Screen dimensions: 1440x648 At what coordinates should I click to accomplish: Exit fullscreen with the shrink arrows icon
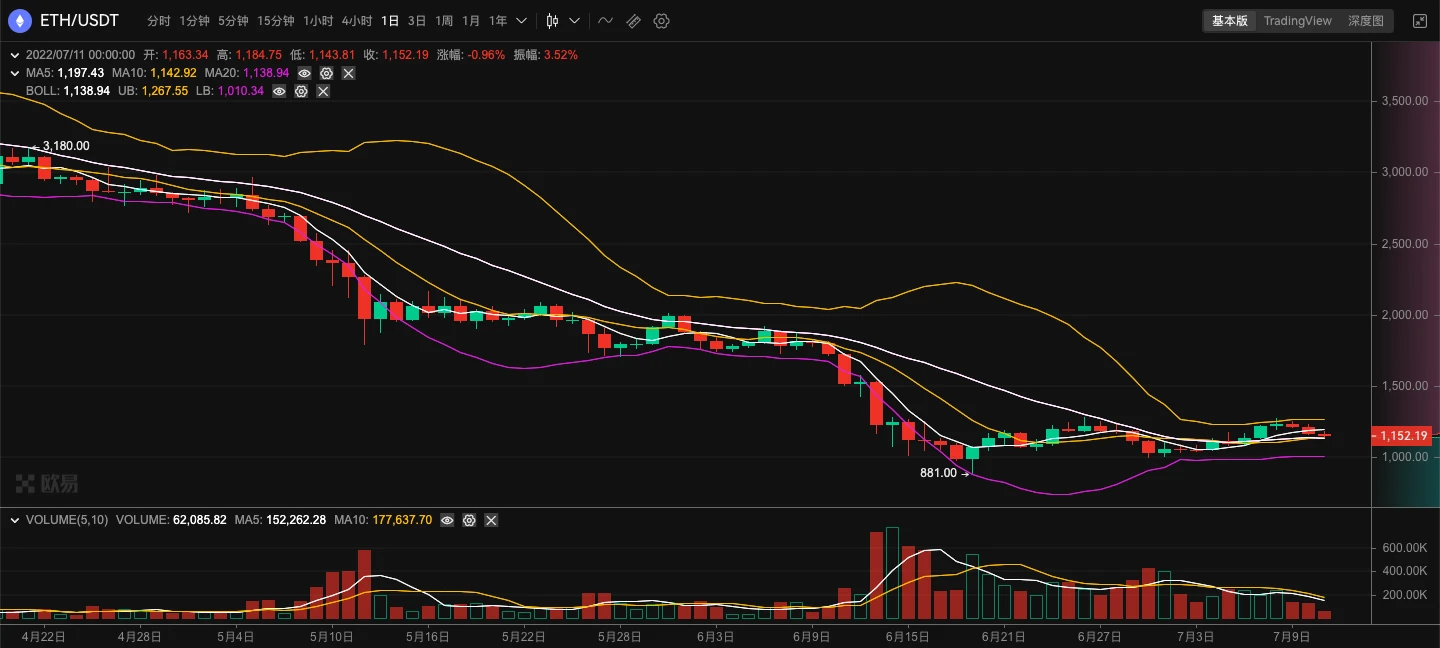[x=1419, y=21]
